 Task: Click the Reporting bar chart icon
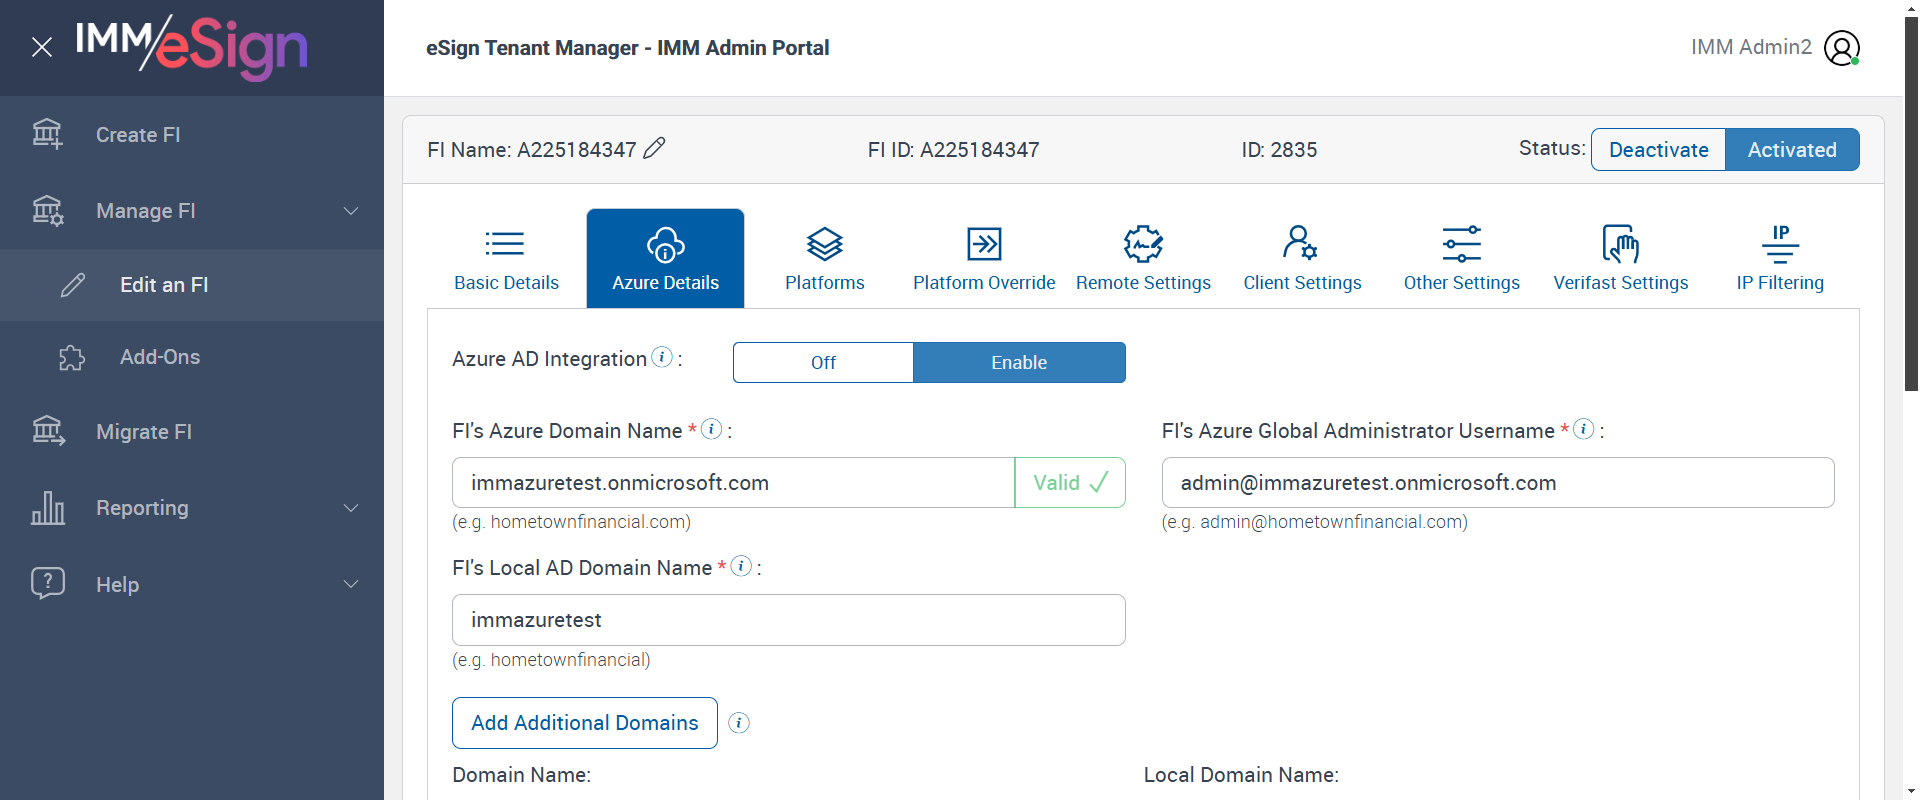click(x=48, y=508)
